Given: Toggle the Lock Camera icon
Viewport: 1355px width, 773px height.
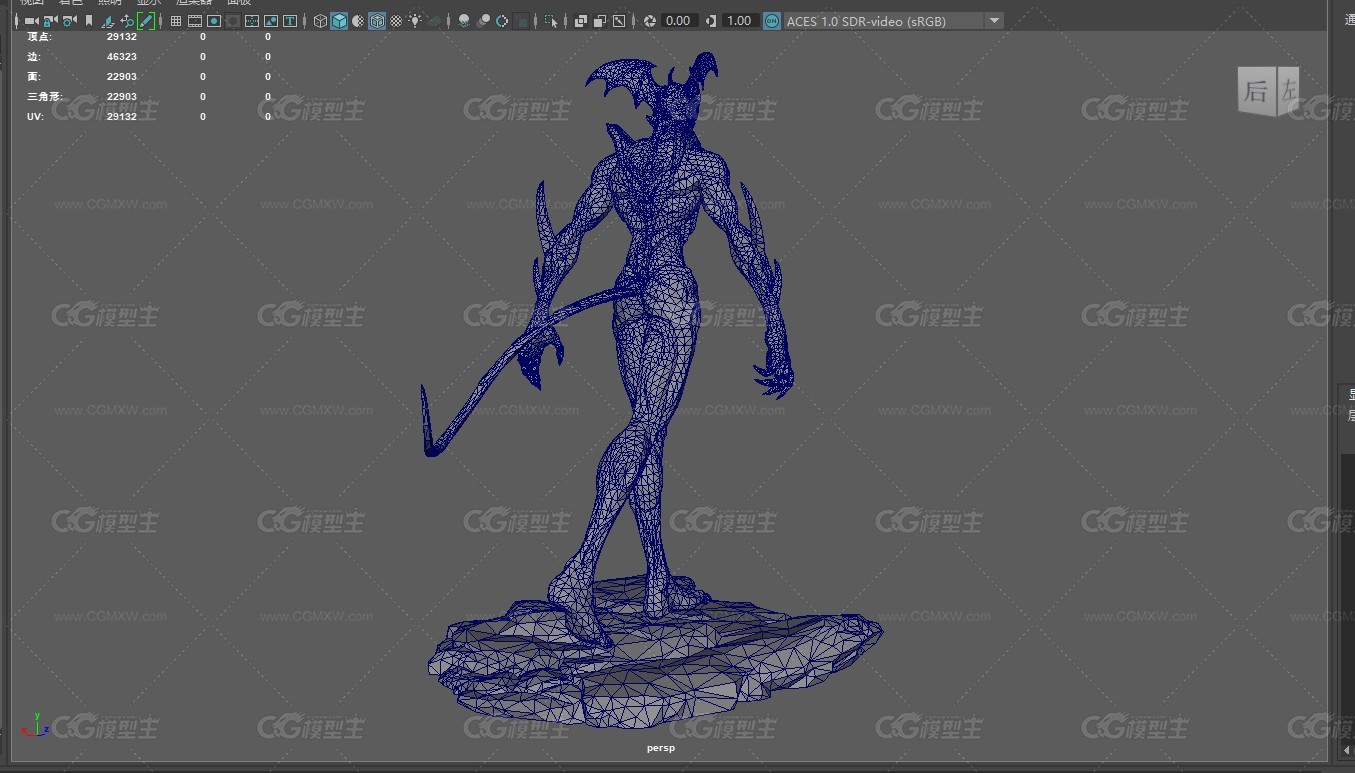Looking at the screenshot, I should coord(50,21).
